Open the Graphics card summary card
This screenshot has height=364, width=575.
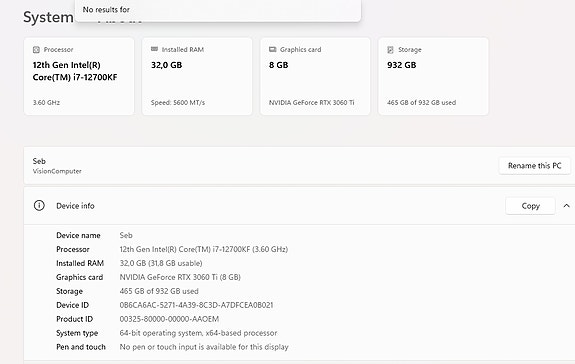(315, 76)
